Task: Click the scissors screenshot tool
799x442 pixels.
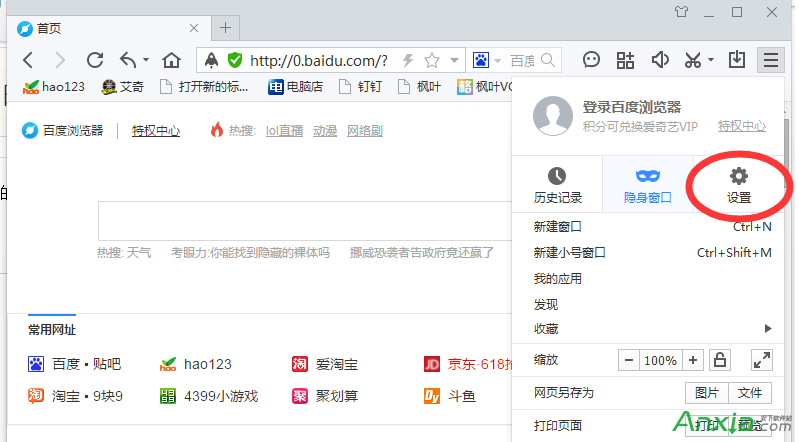Action: pos(693,60)
